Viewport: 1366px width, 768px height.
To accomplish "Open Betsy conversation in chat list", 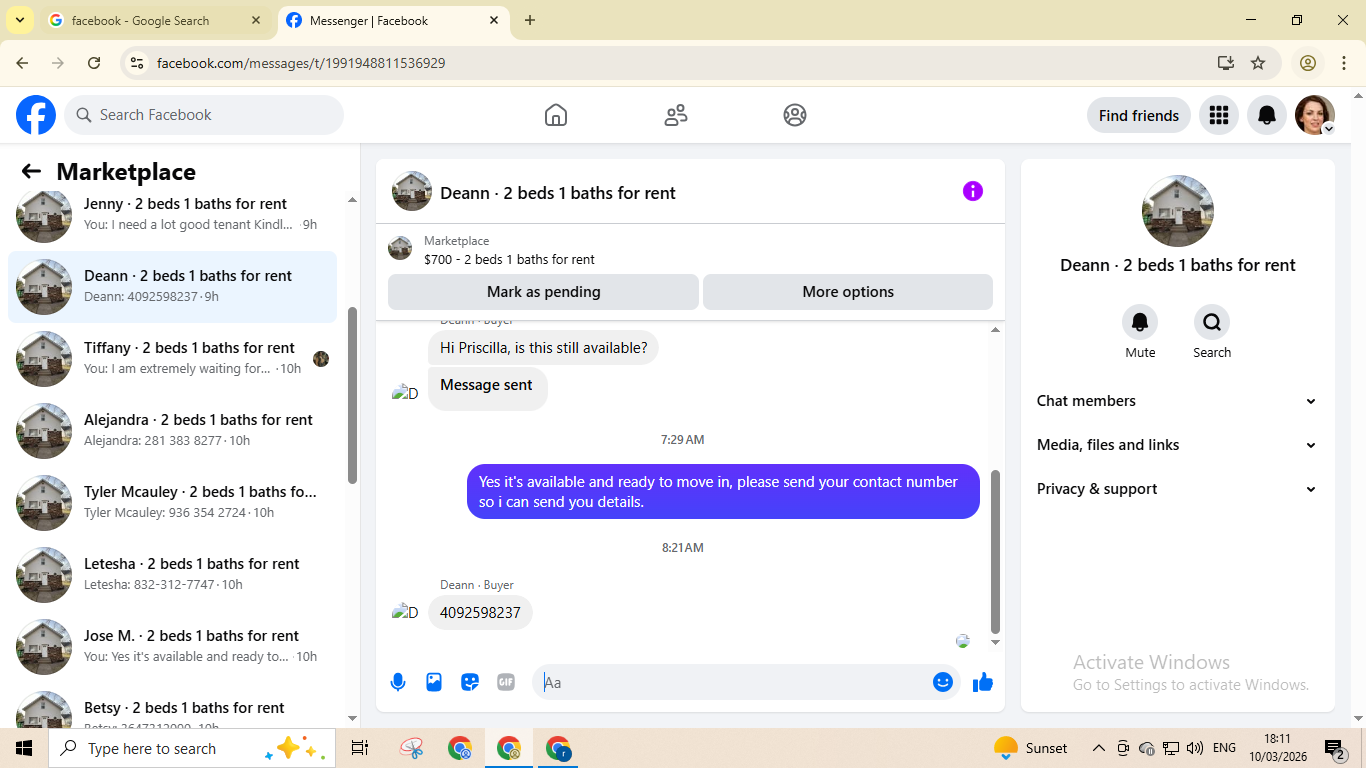I will [172, 706].
